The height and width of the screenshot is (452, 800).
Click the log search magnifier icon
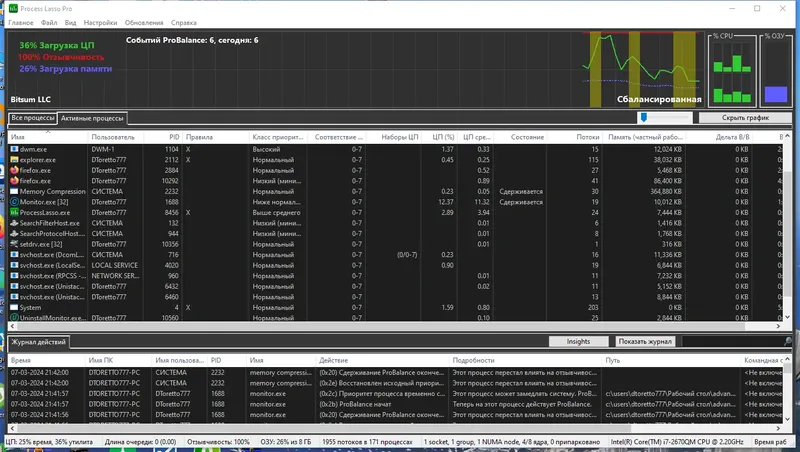point(787,341)
